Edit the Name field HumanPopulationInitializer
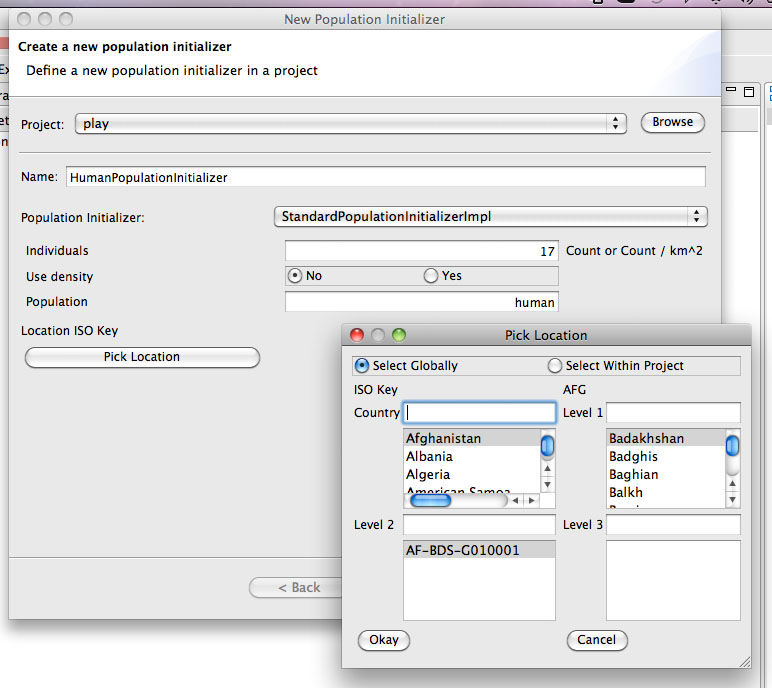The image size is (772, 688). [386, 177]
